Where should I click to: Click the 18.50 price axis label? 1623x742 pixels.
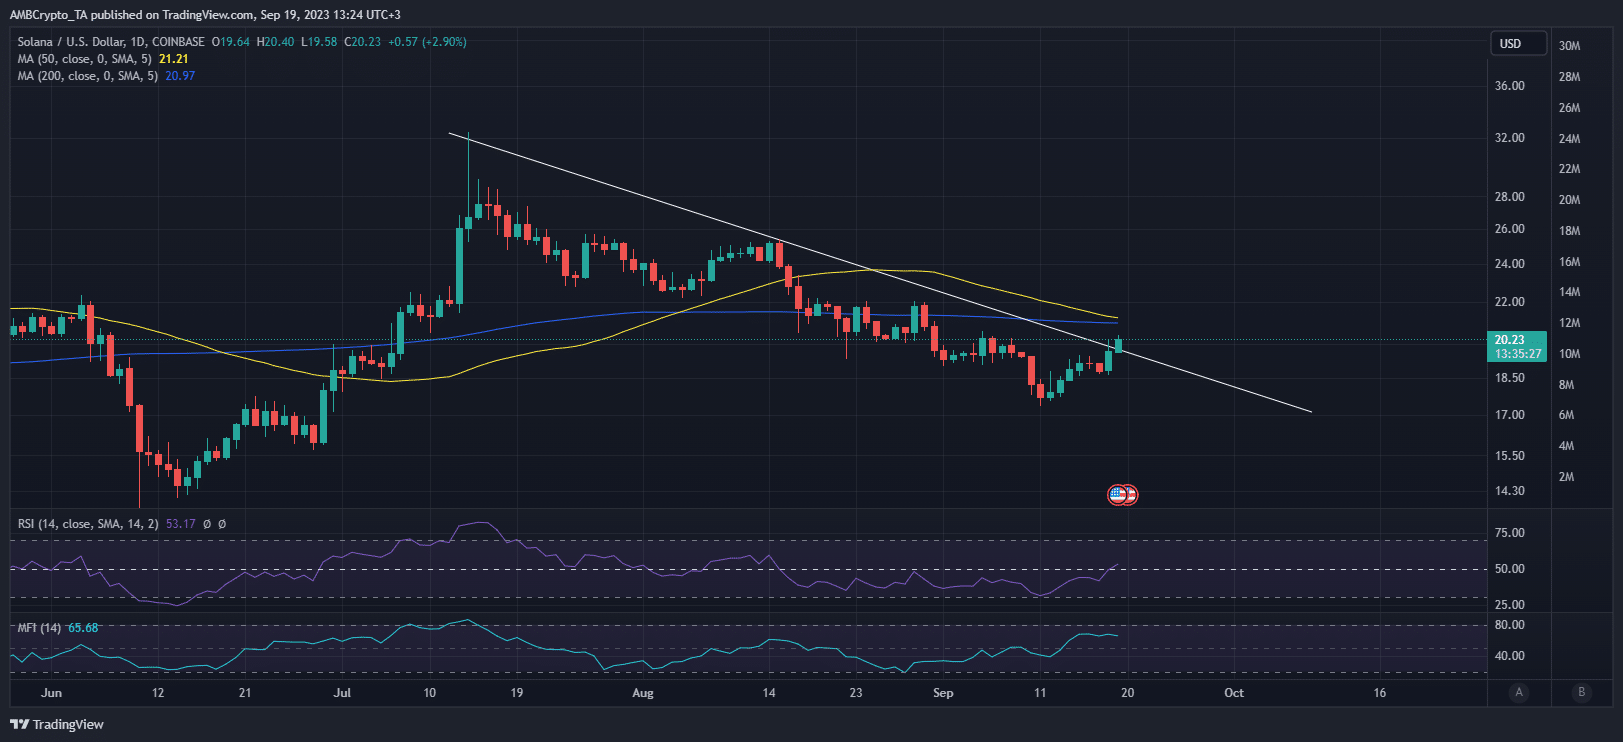(x=1510, y=378)
